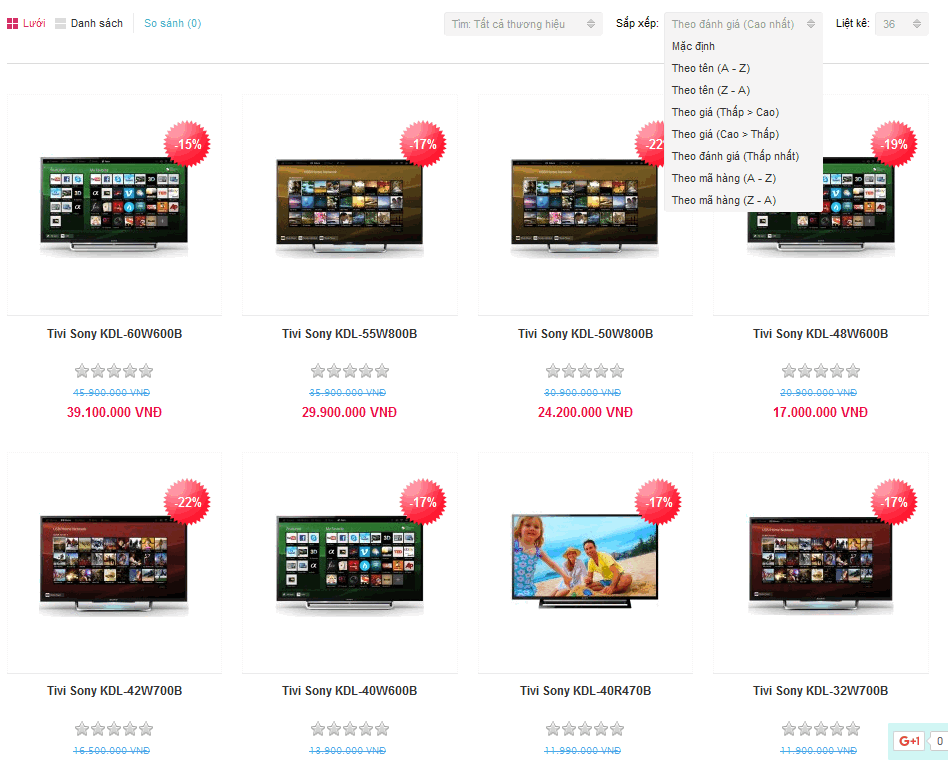The height and width of the screenshot is (760, 948).
Task: Open Tivi Sony KDL-40W600B product image
Action: click(x=349, y=564)
